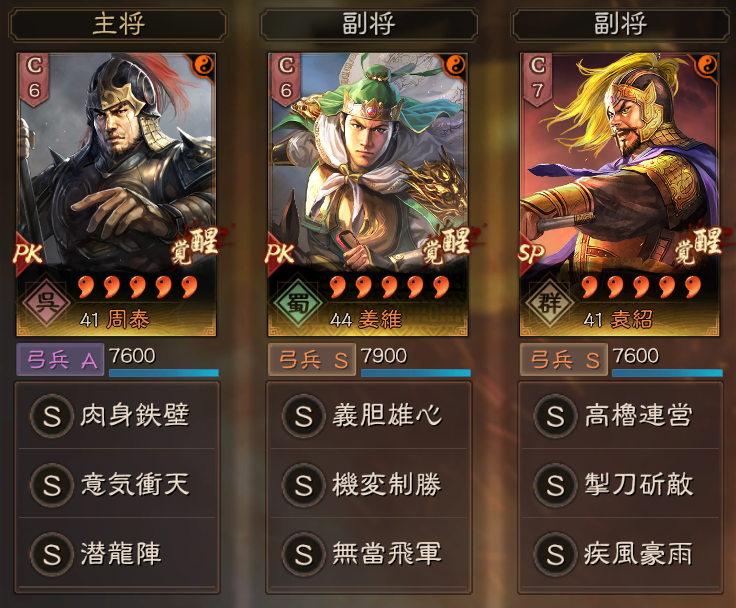The image size is (736, 608).
Task: Click the 呉 faction emblem on 周泰's card
Action: 46,303
